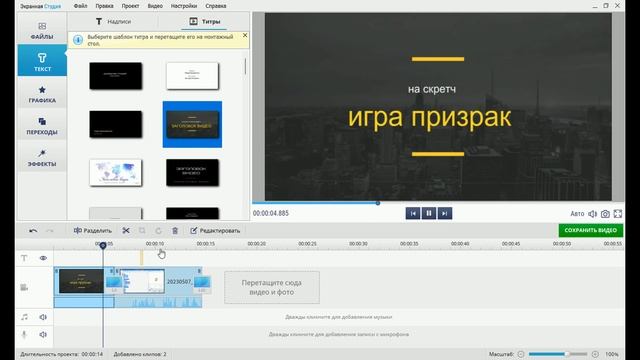This screenshot has width=640, height=360.
Task: Click the Сохранить видео button
Action: tap(591, 230)
